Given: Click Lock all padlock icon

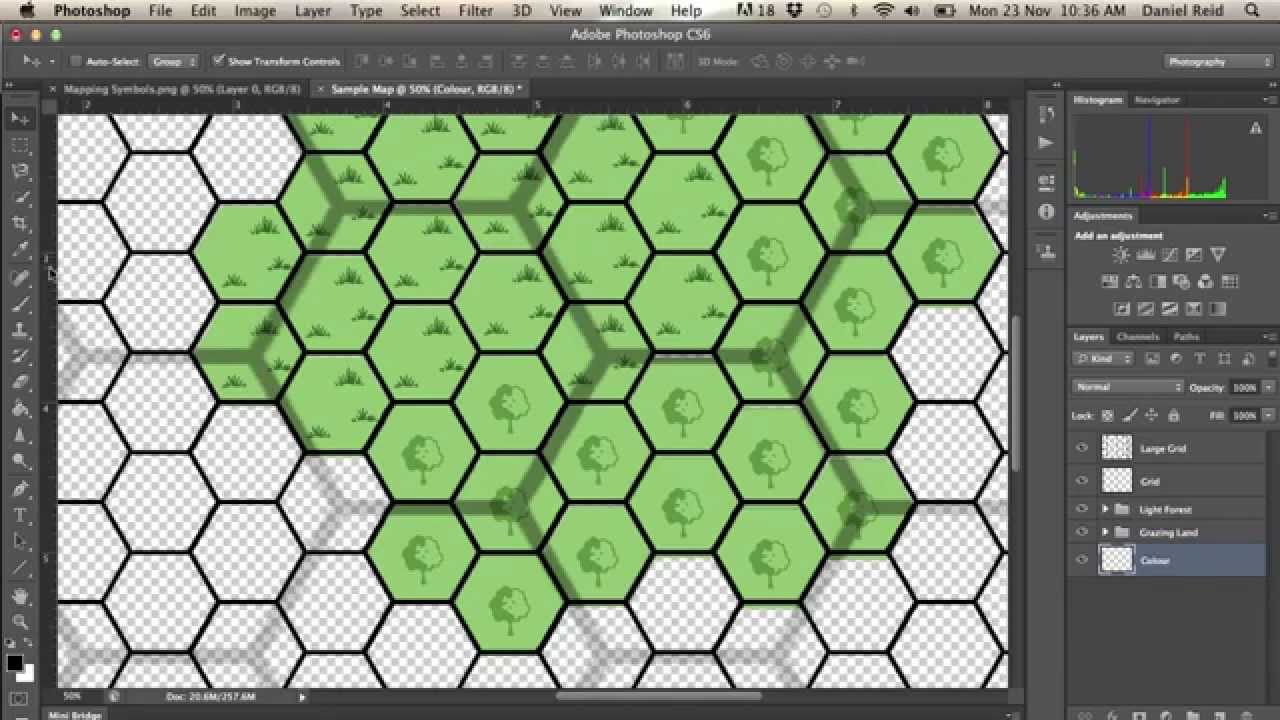Looking at the screenshot, I should [x=1173, y=415].
